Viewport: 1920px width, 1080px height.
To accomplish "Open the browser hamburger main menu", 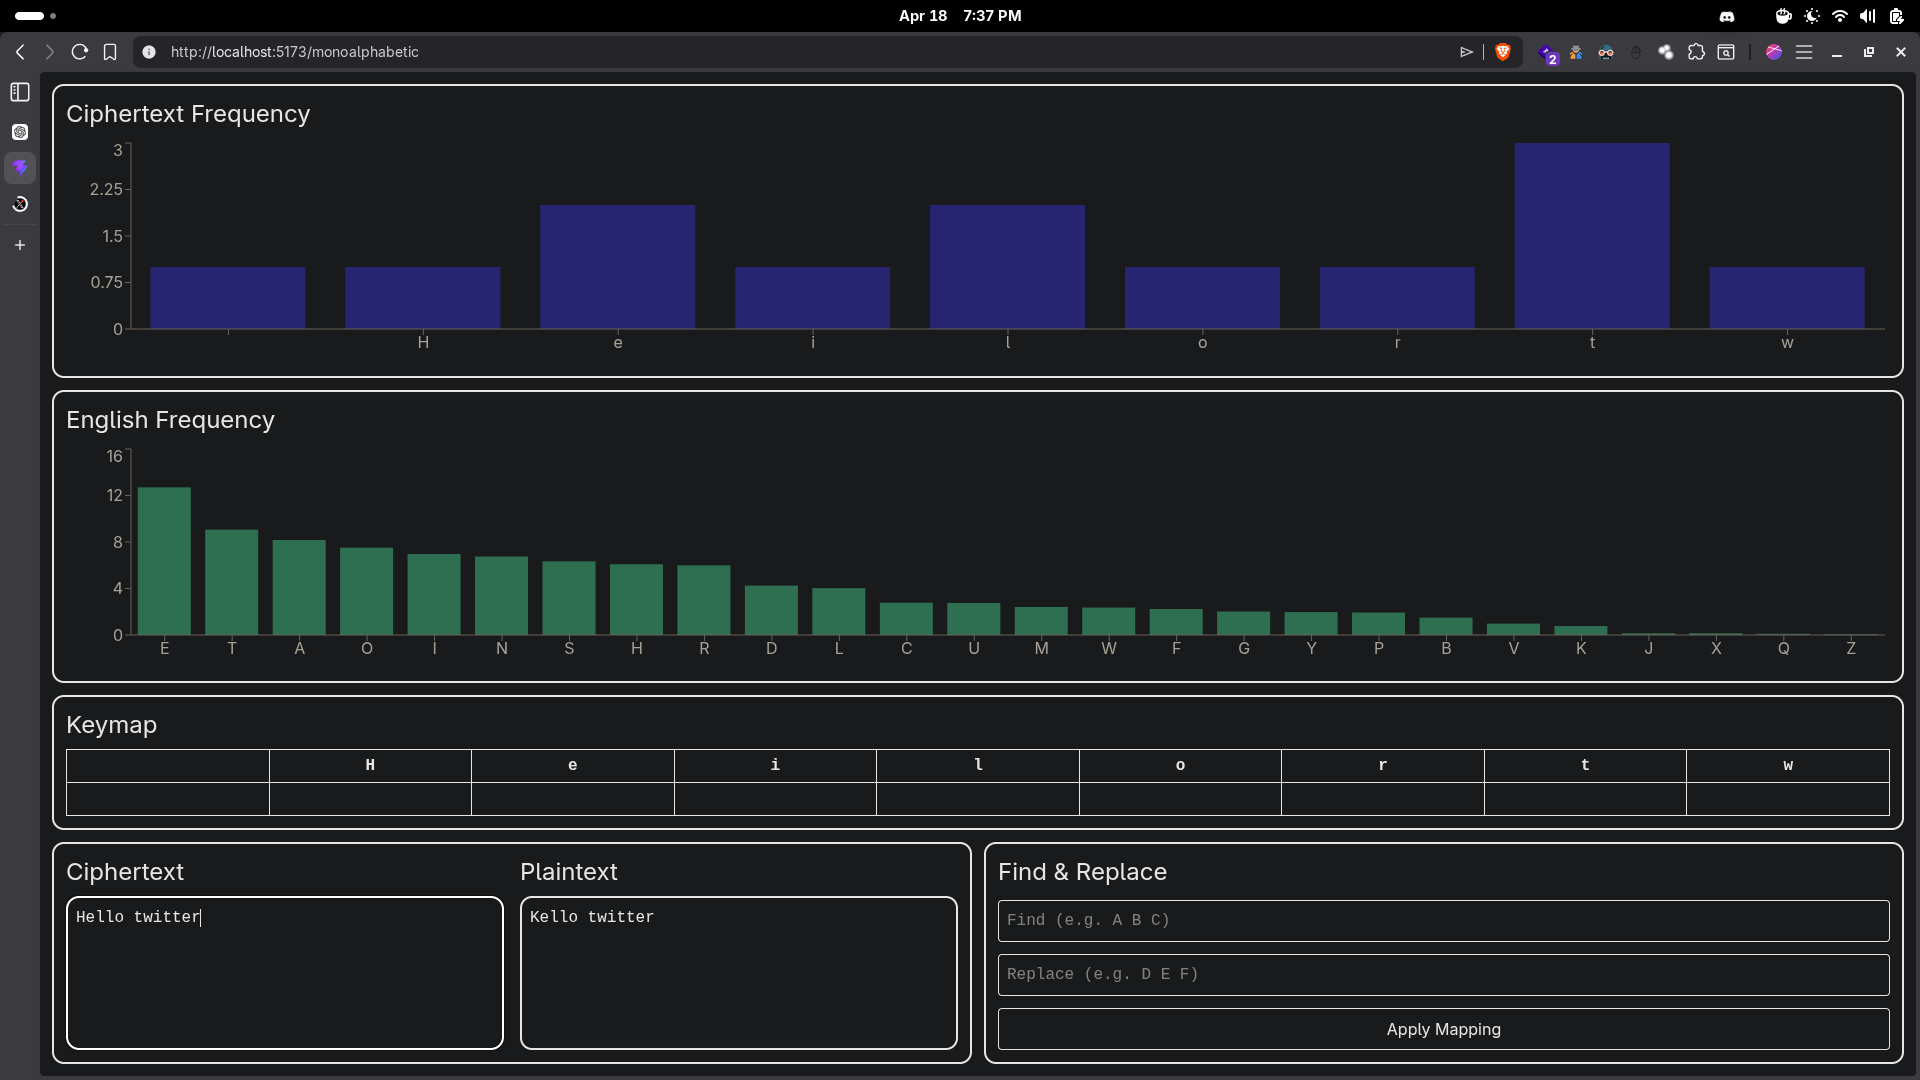I will (x=1804, y=52).
